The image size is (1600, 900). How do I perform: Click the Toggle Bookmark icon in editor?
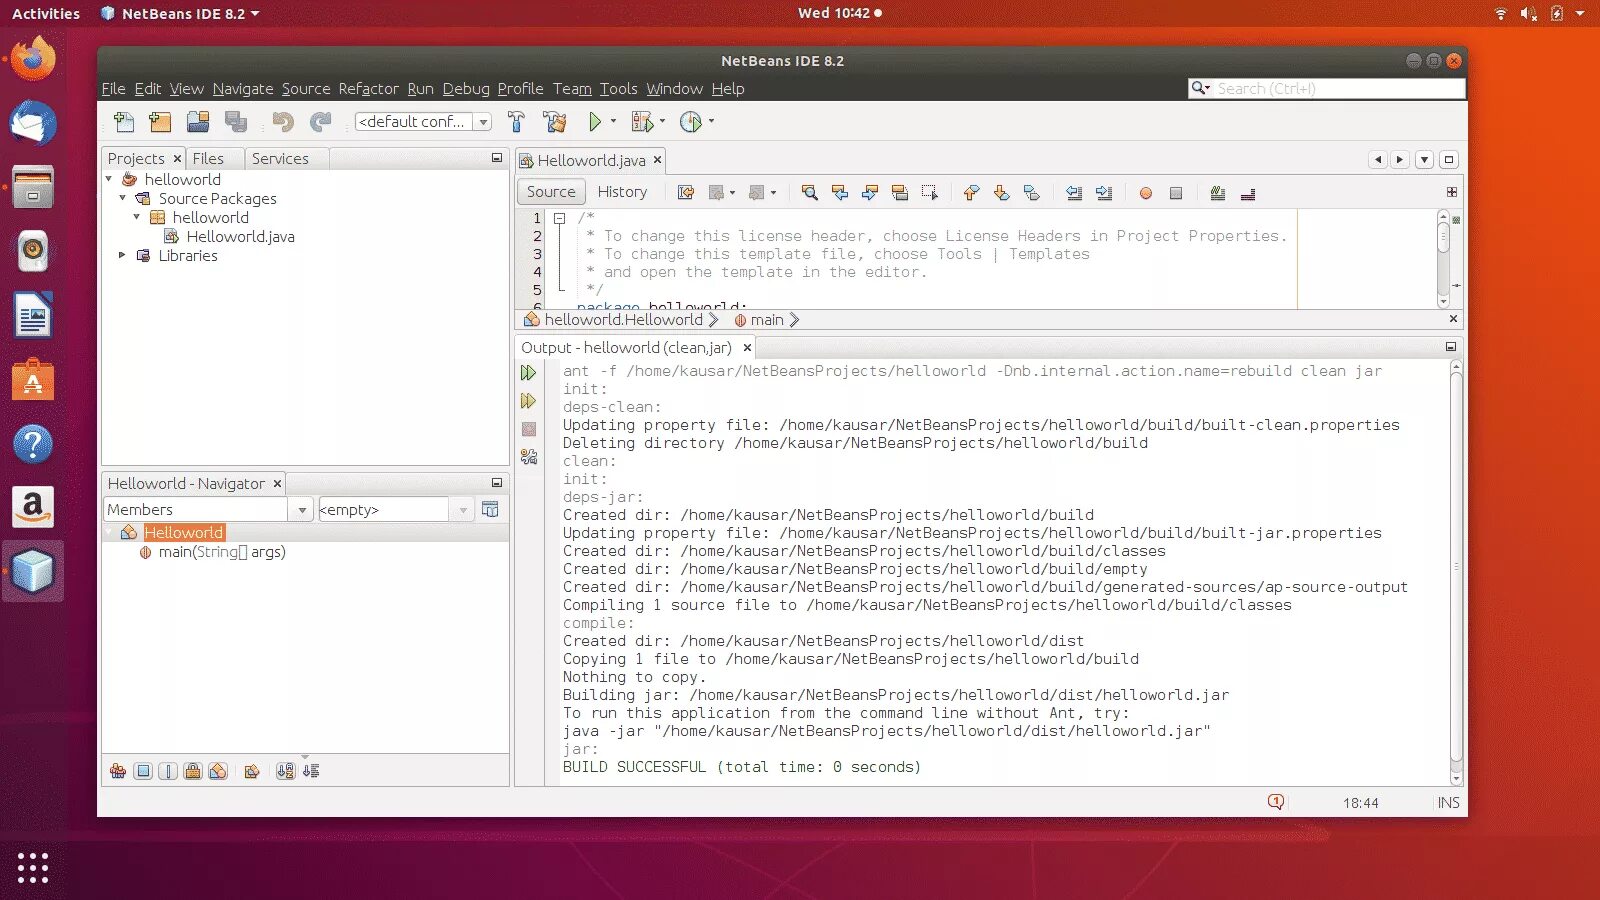[1032, 193]
